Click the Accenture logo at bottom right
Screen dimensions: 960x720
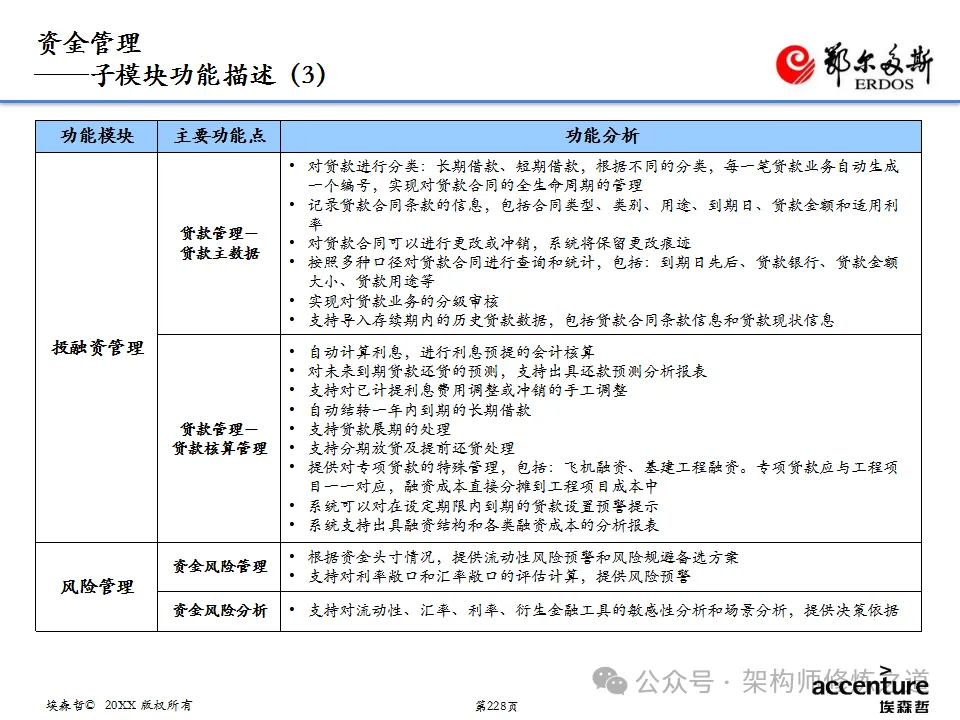tap(870, 681)
